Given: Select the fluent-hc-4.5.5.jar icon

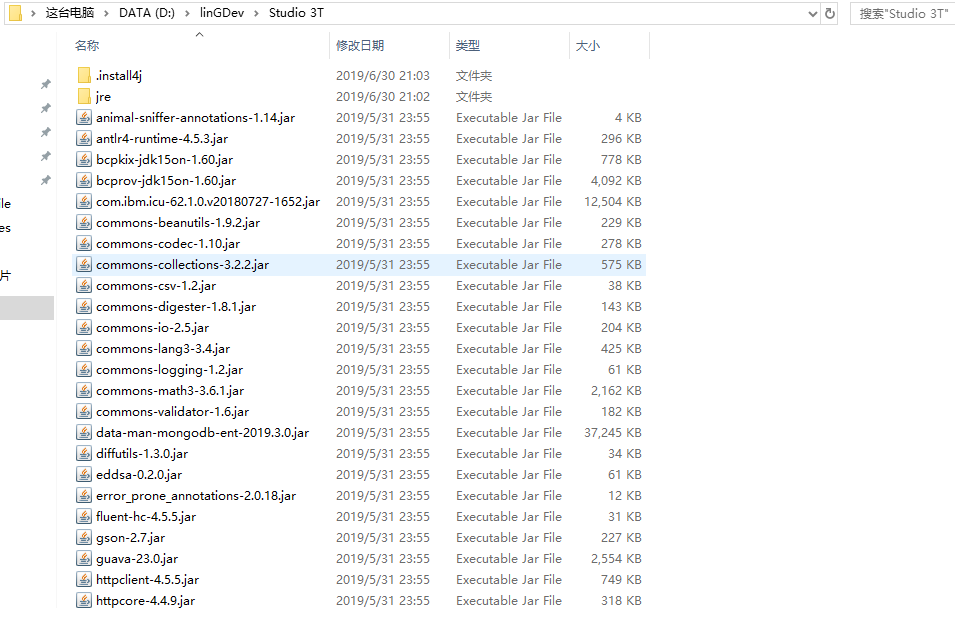Looking at the screenshot, I should [84, 517].
